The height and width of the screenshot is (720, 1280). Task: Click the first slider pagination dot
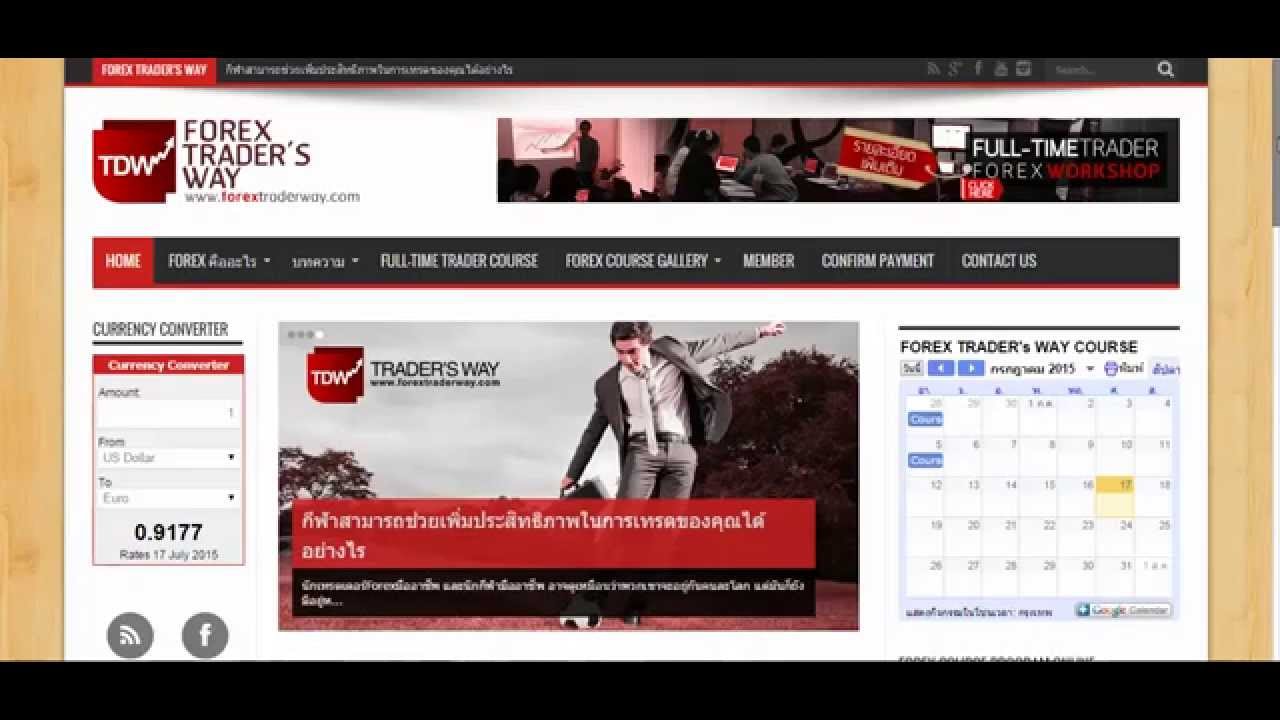pos(291,335)
